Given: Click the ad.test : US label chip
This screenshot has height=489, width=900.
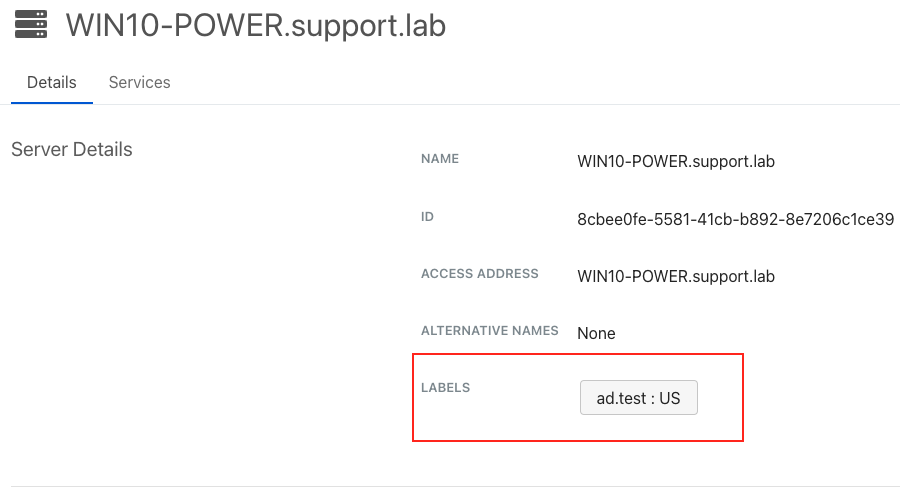Looking at the screenshot, I should tap(638, 398).
